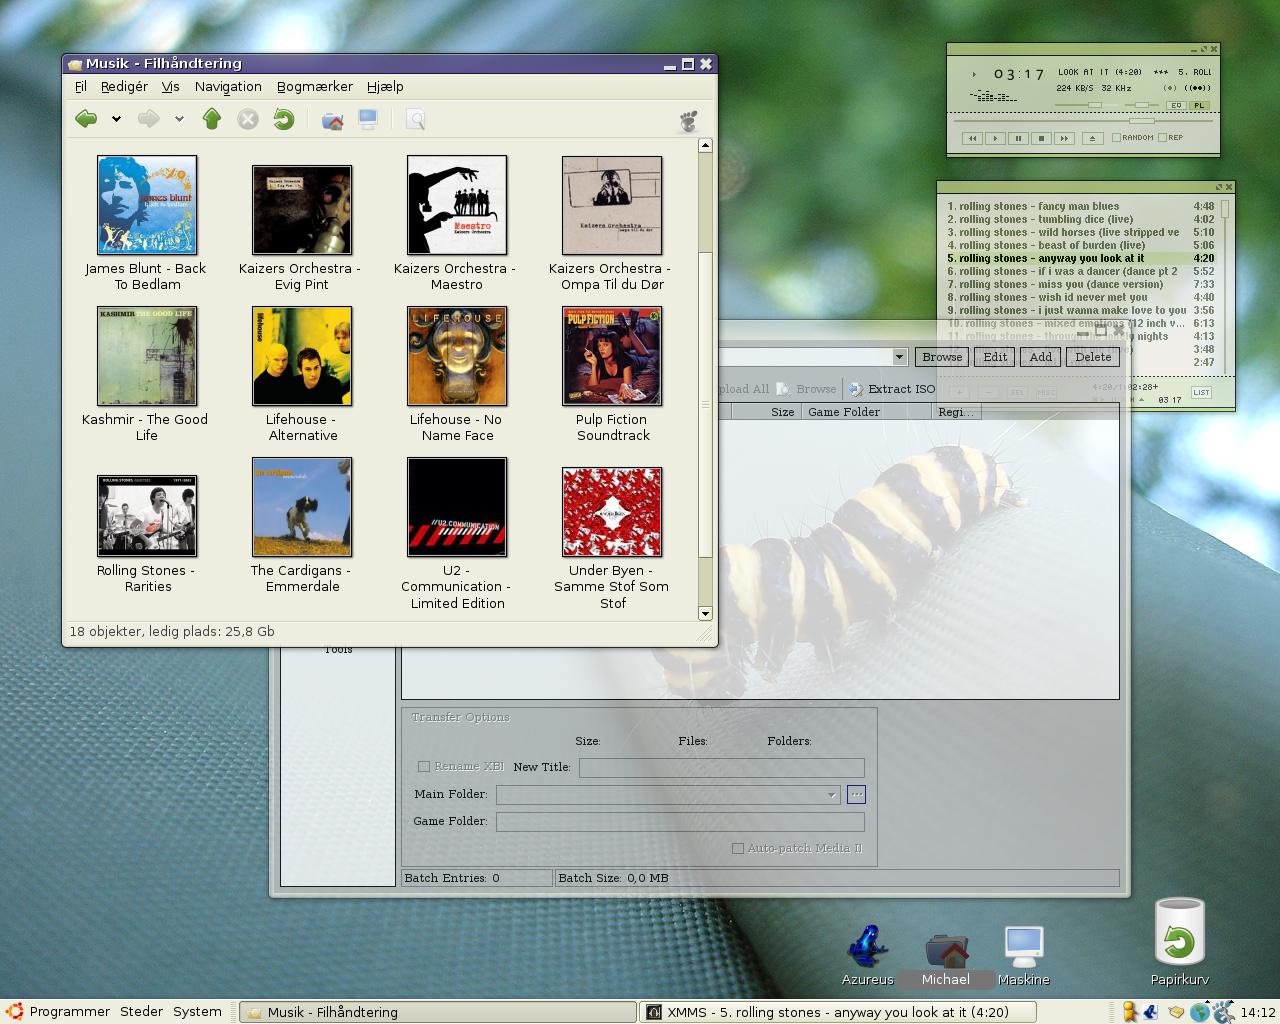1280x1024 pixels.
Task: Click the Delete button in background window
Action: pyautogui.click(x=1093, y=357)
